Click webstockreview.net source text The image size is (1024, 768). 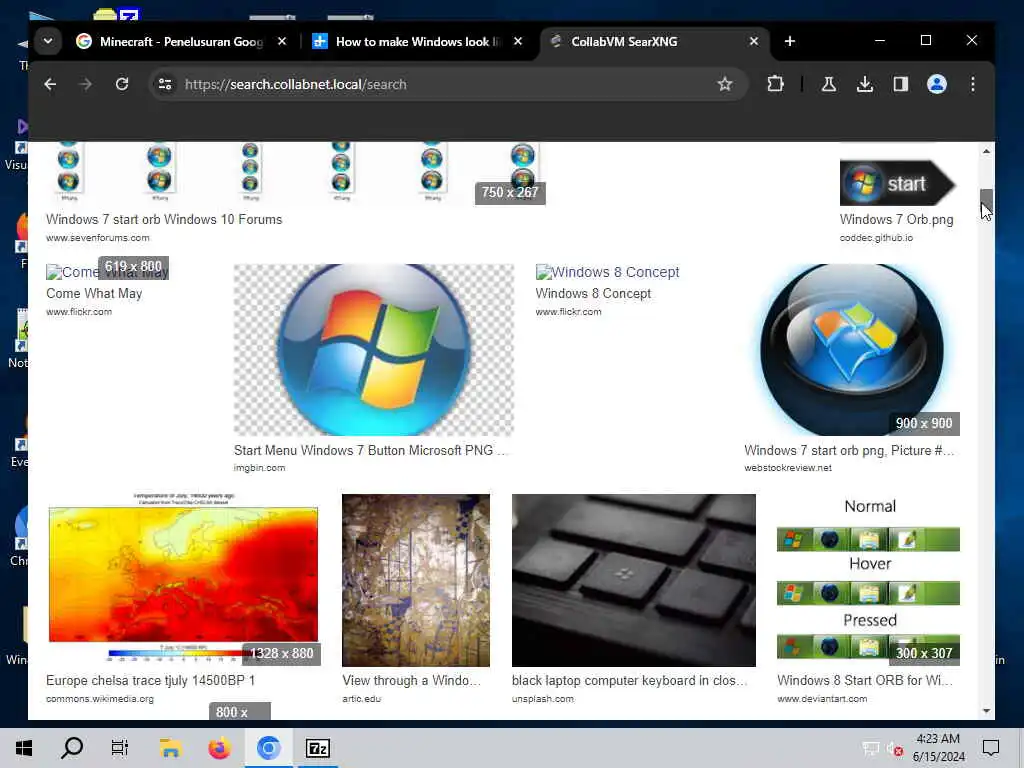788,468
